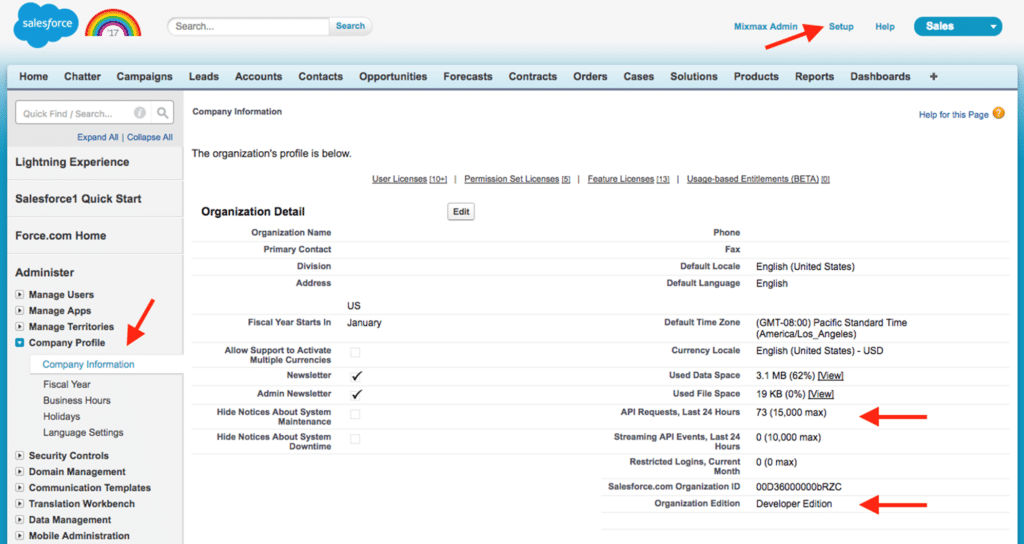Click the Edit button in Organization Detail

tap(461, 212)
